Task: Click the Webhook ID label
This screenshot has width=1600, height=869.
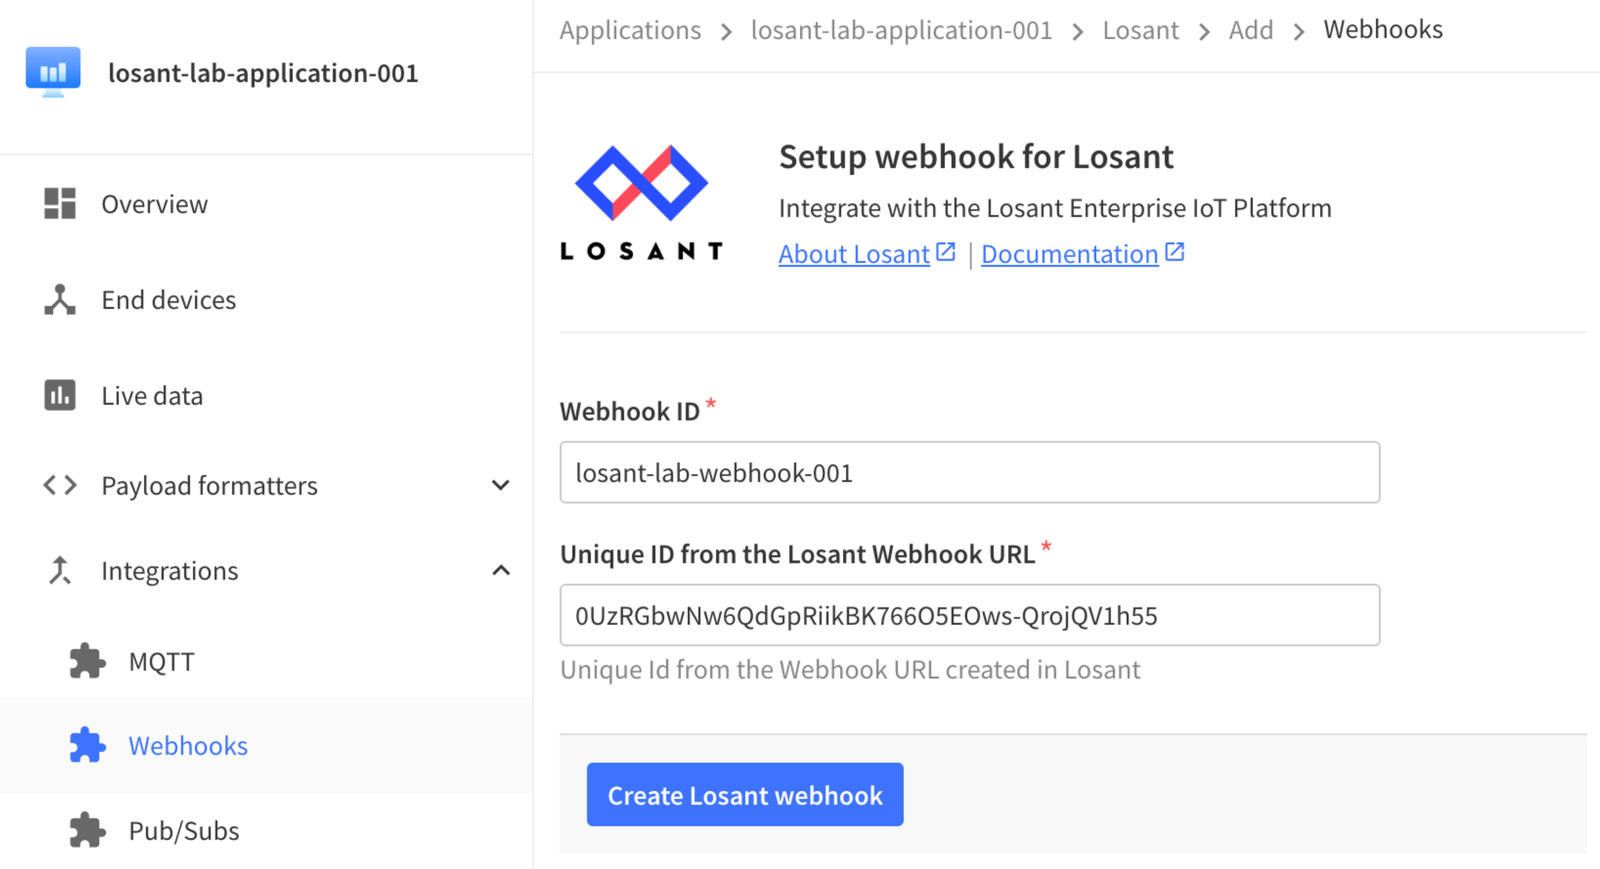Action: 630,411
